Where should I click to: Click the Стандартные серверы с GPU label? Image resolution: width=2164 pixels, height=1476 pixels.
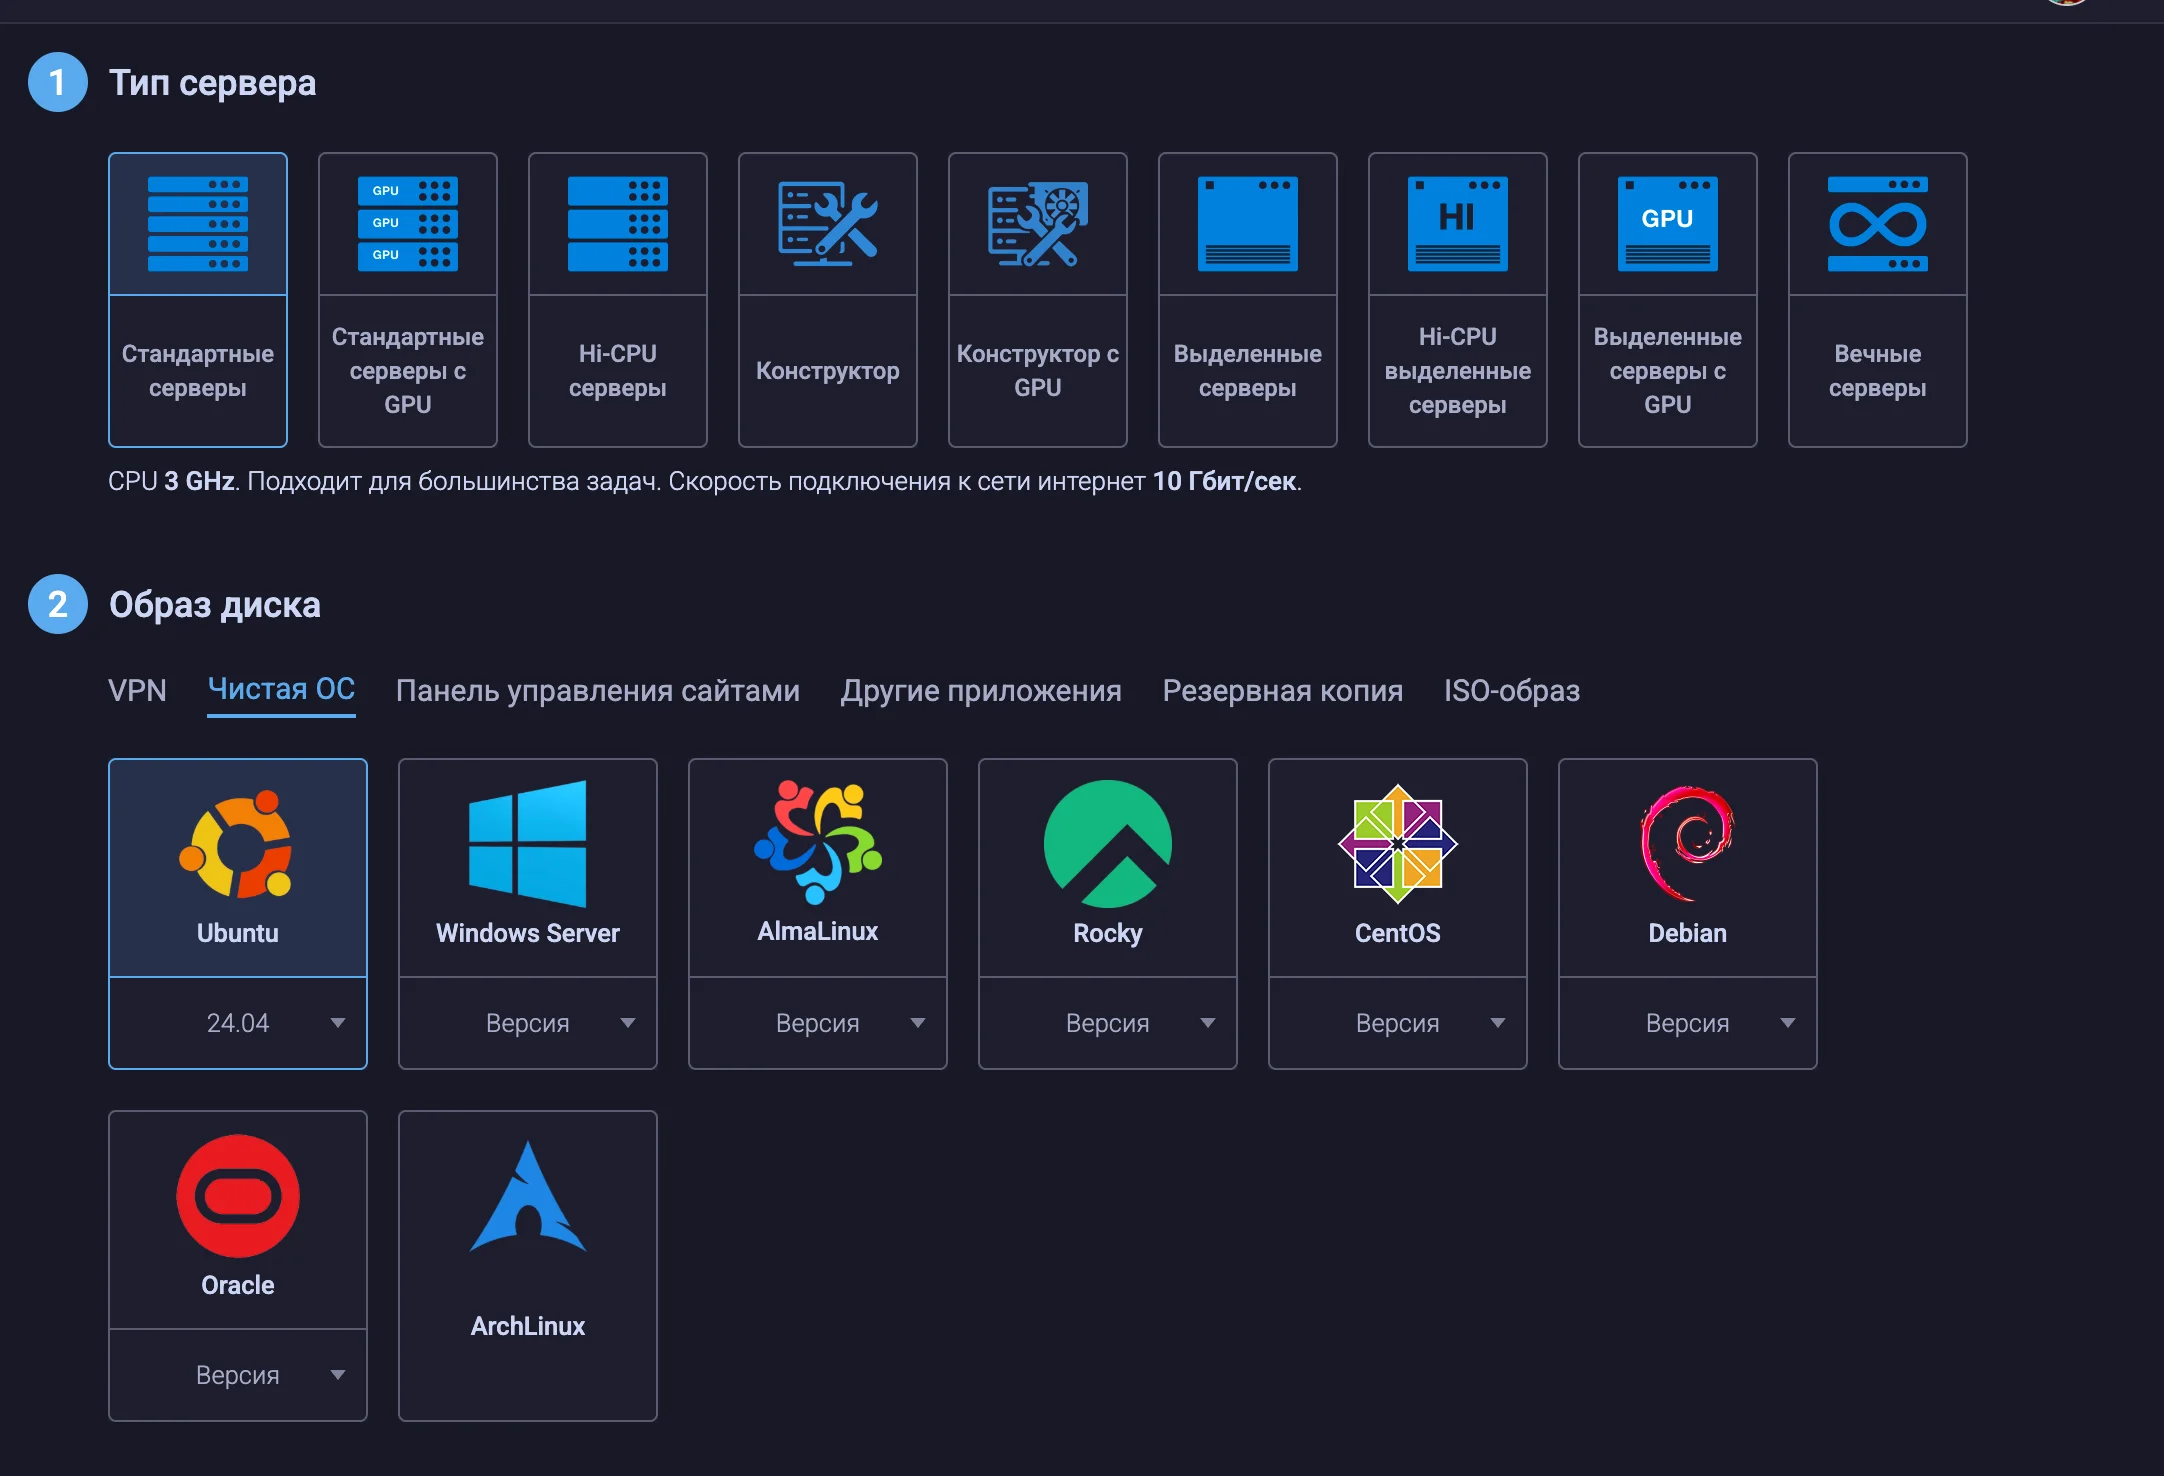click(408, 371)
